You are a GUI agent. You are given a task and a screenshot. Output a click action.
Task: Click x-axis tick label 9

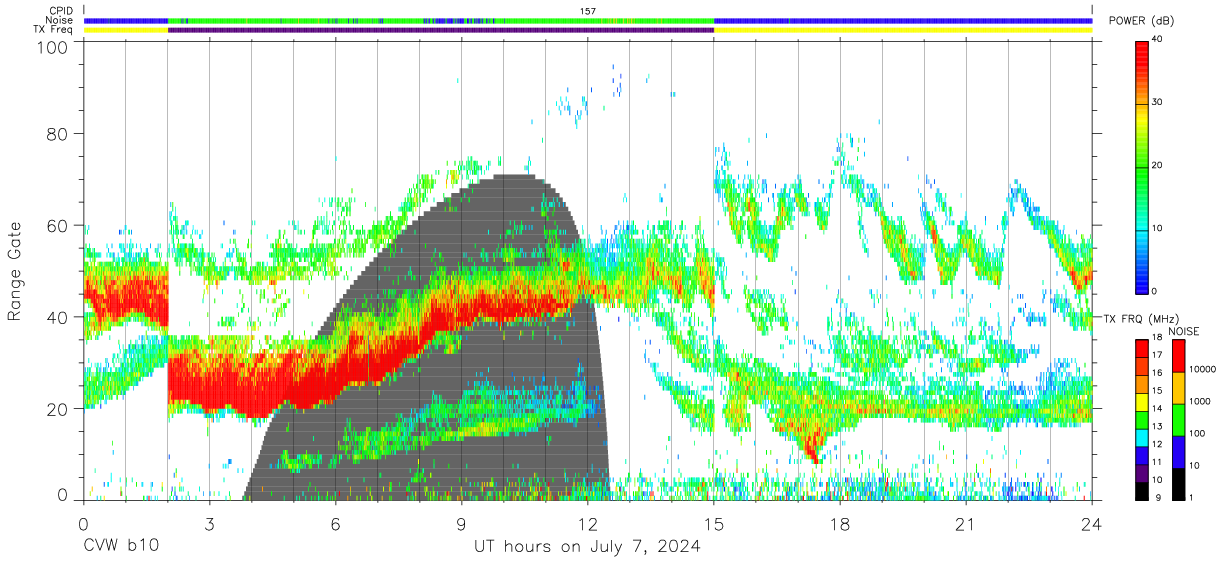461,525
